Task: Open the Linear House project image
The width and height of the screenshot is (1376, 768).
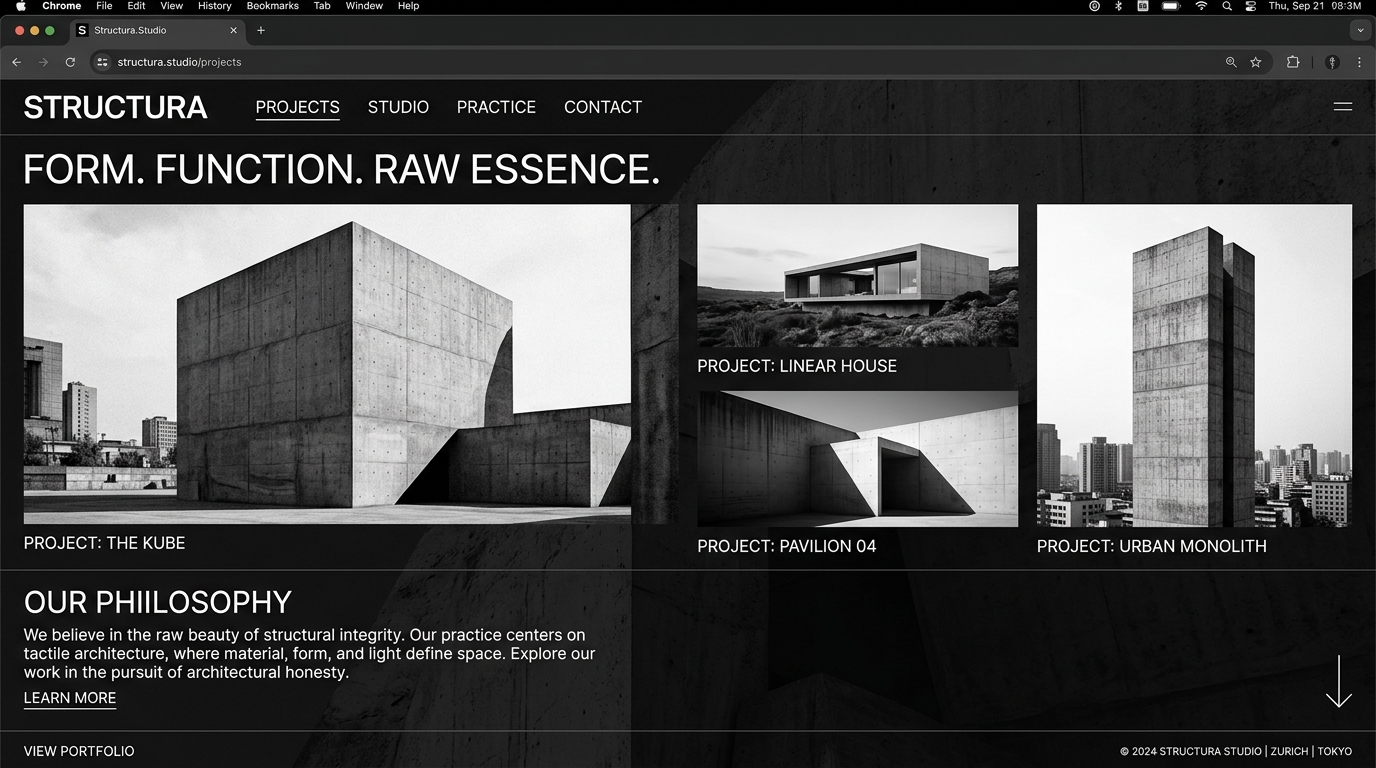Action: [x=857, y=276]
